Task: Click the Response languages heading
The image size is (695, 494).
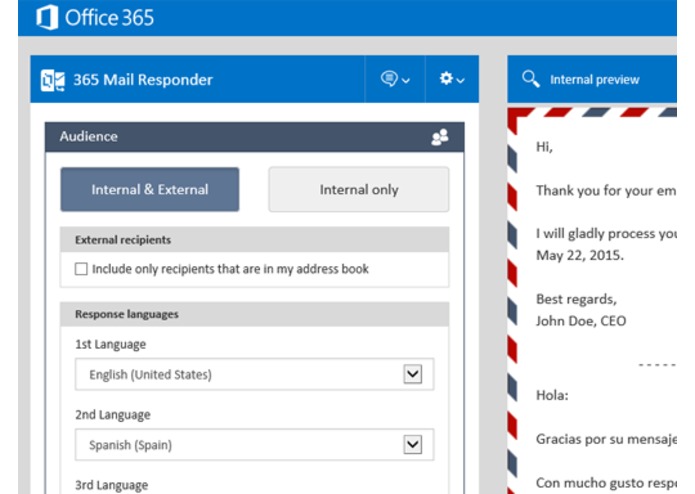Action: click(x=127, y=315)
